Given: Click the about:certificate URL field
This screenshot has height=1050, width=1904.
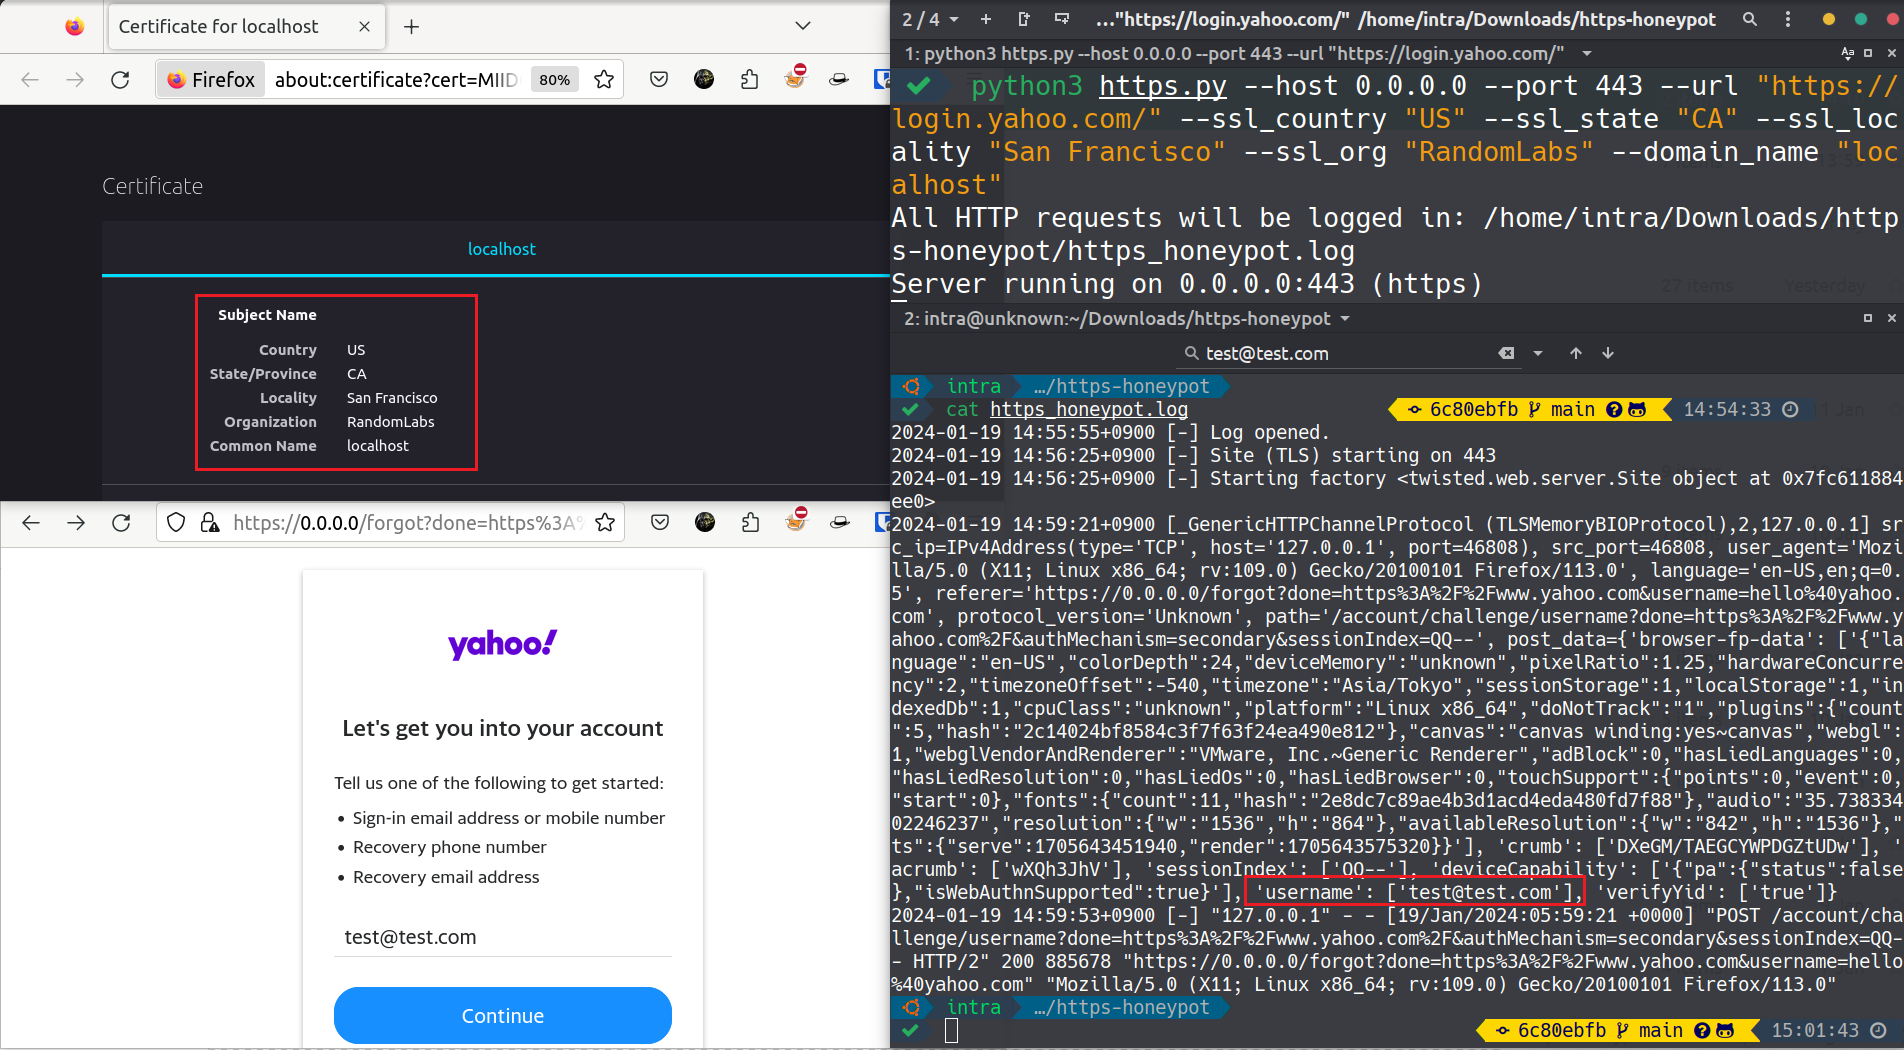Looking at the screenshot, I should tap(396, 80).
